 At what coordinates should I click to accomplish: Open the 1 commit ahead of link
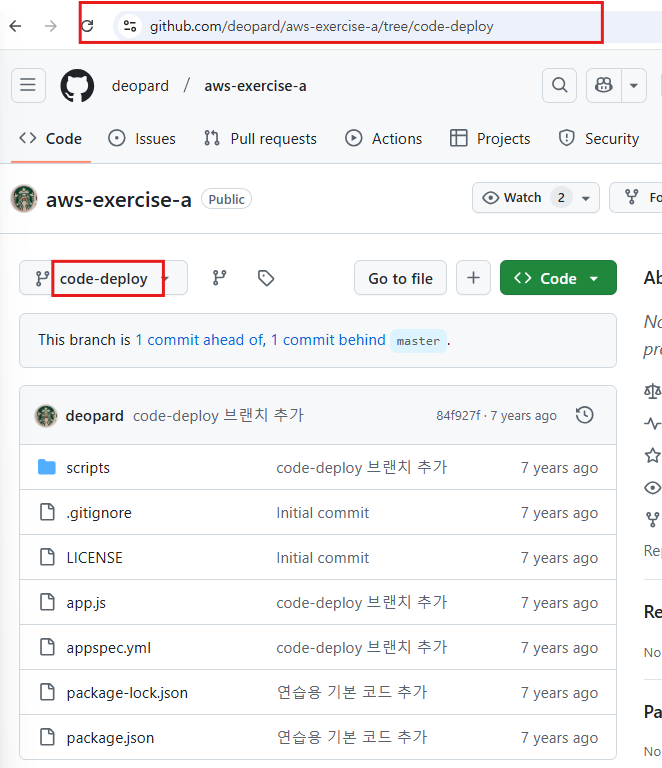point(199,340)
